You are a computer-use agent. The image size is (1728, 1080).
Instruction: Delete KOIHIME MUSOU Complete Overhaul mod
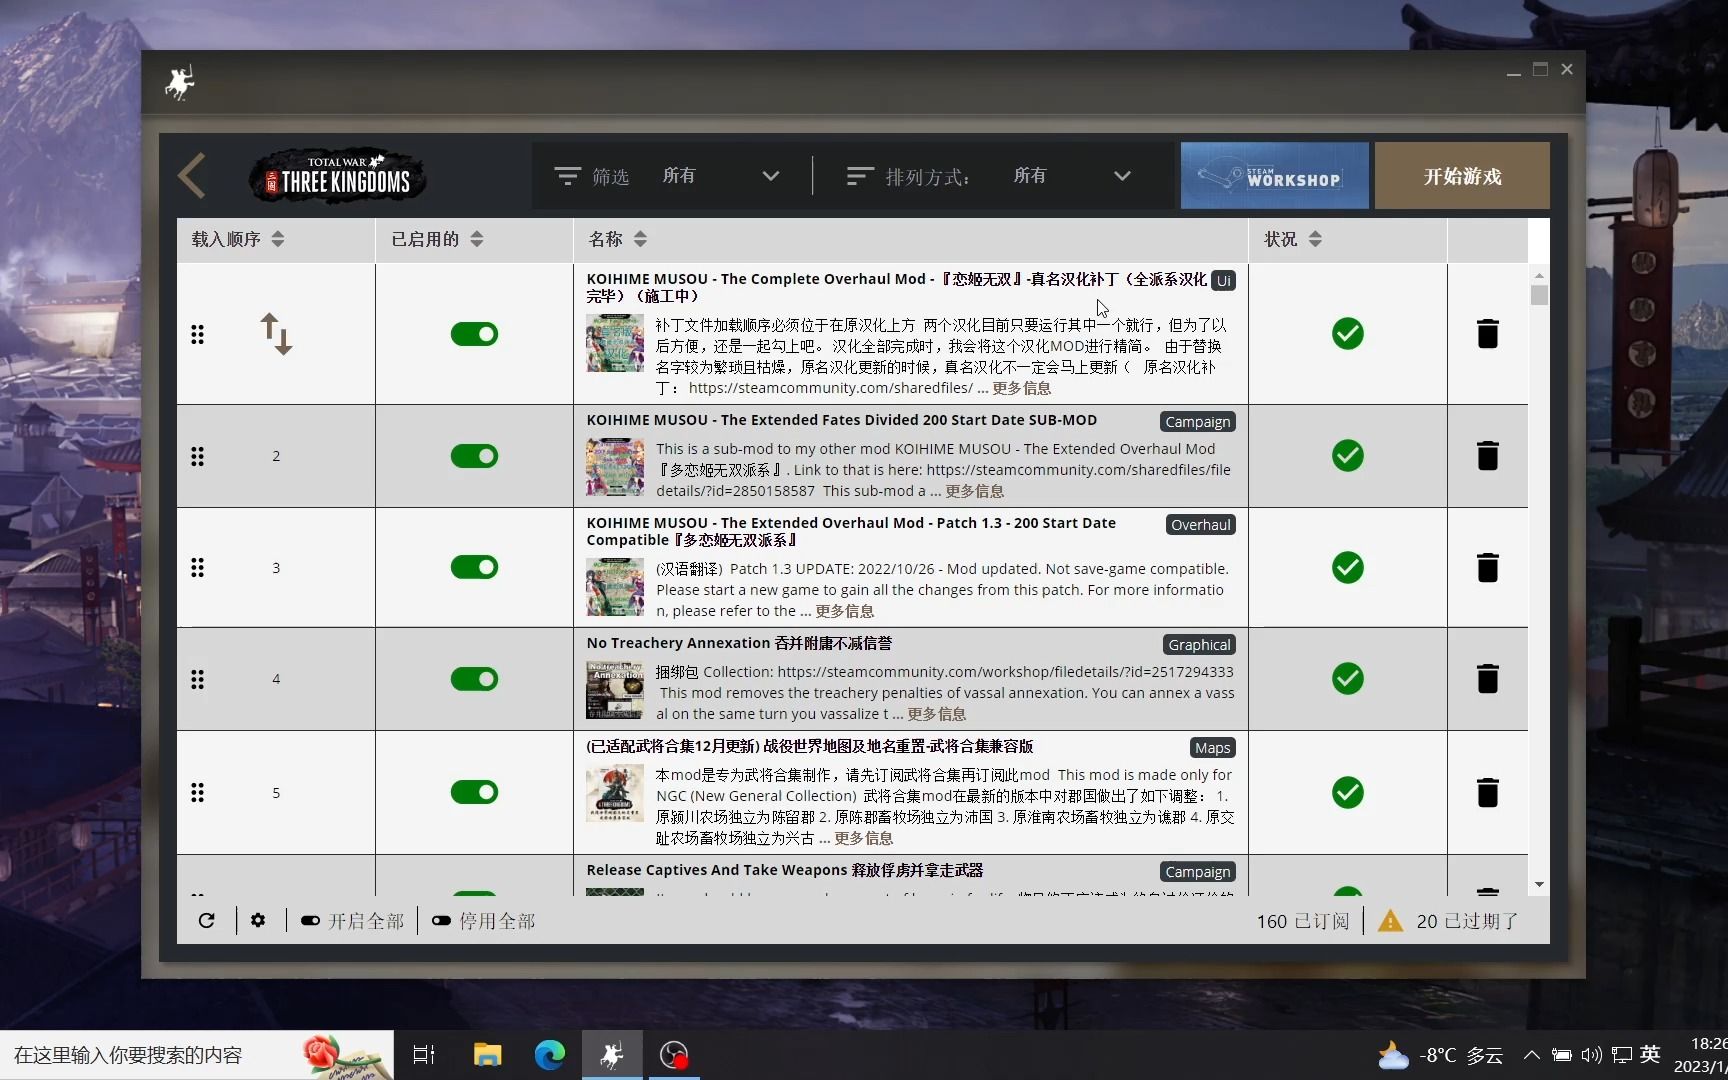[x=1488, y=333]
